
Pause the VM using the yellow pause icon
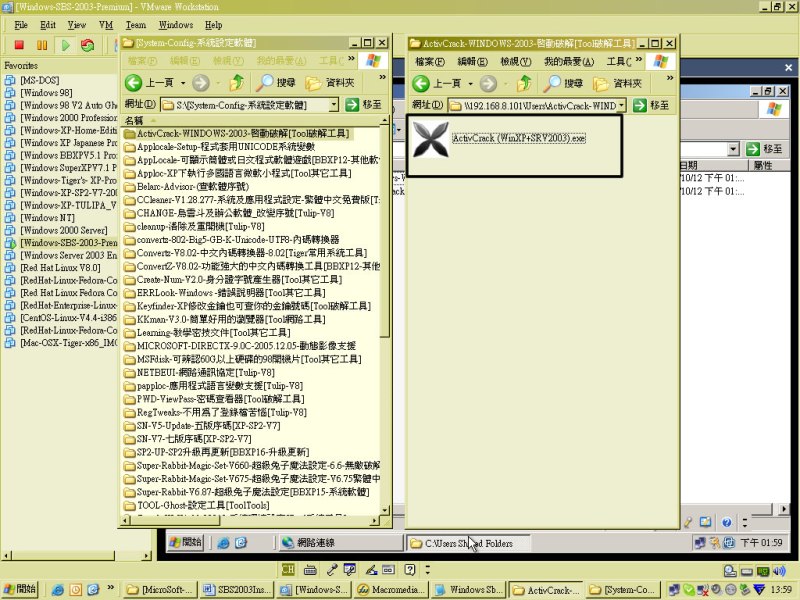42,45
